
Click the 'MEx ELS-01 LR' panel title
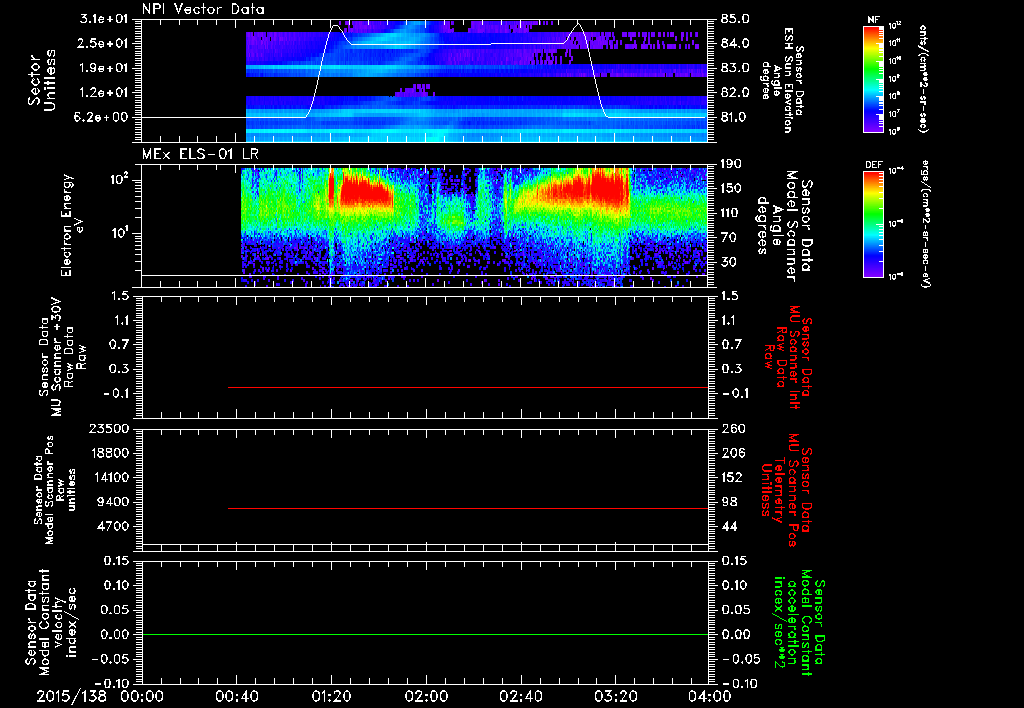(x=200, y=154)
